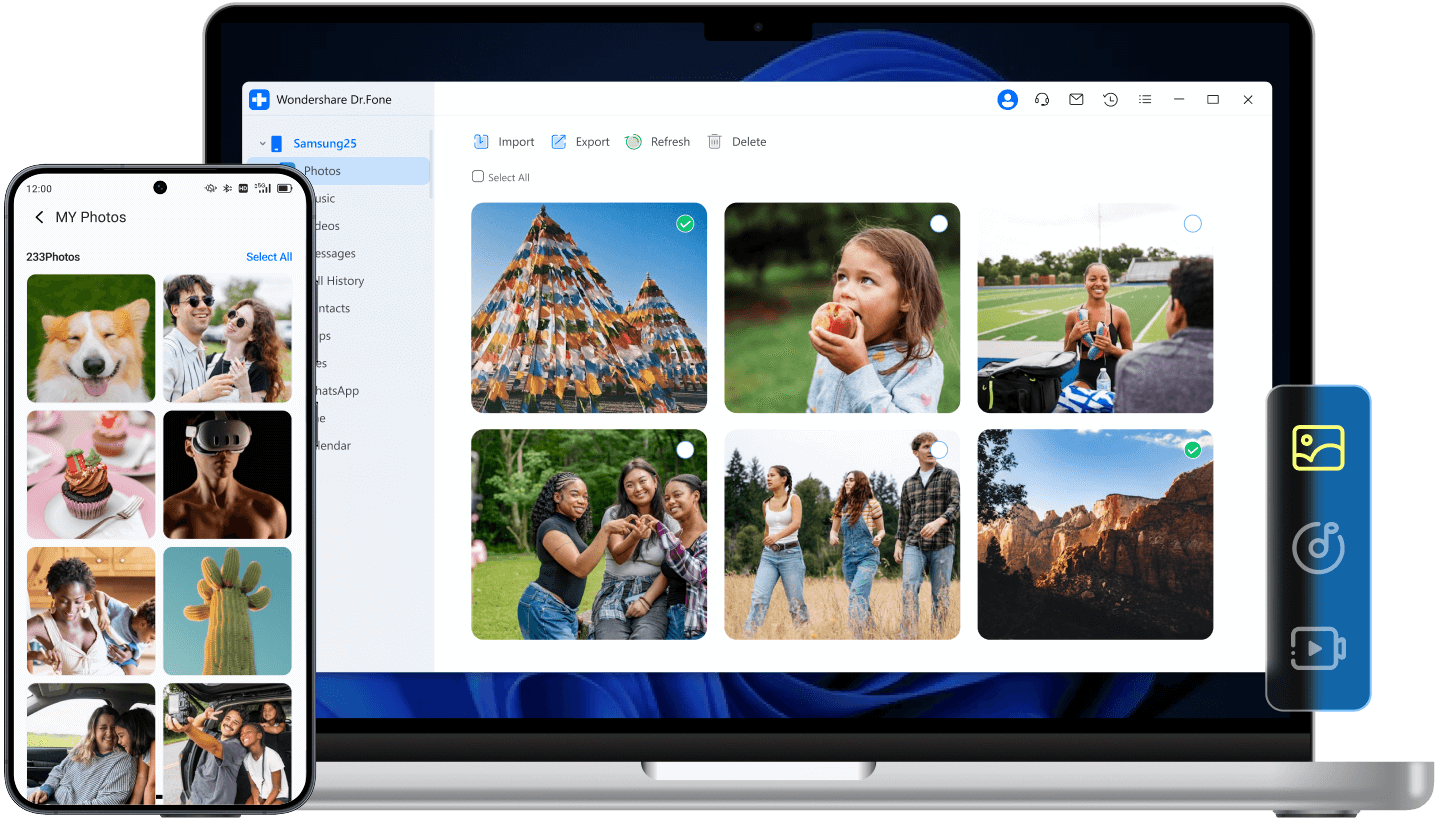Screen dimensions: 1436x818
Task: Tap the sunglasses couple photo on phone
Action: tap(228, 339)
